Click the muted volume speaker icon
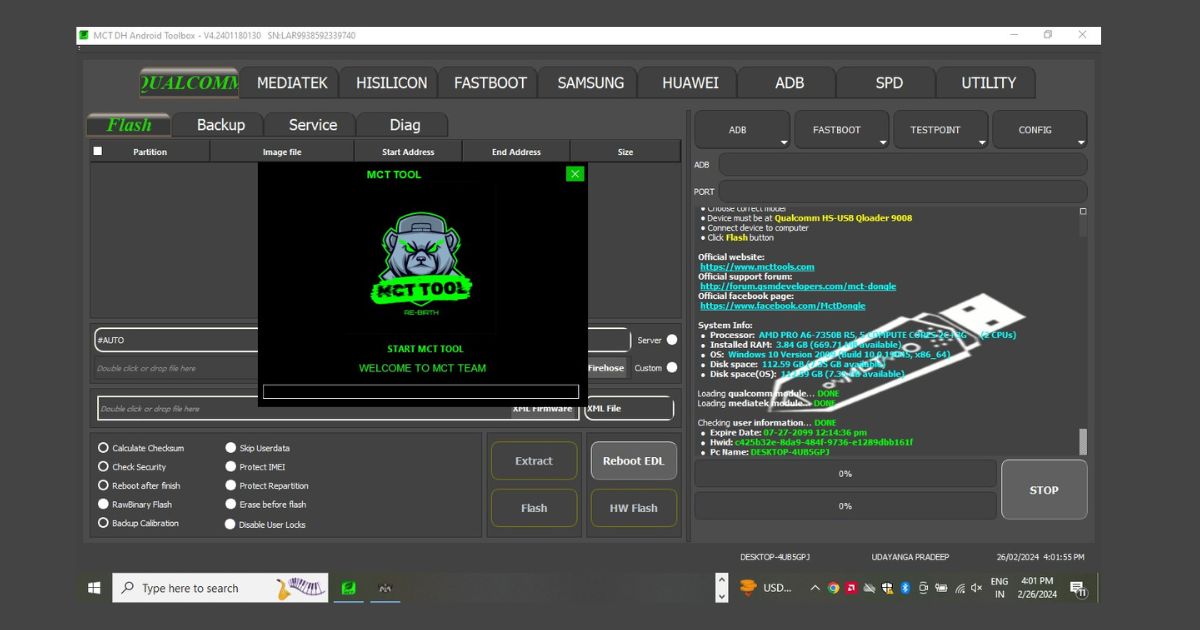1200x630 pixels. 976,588
